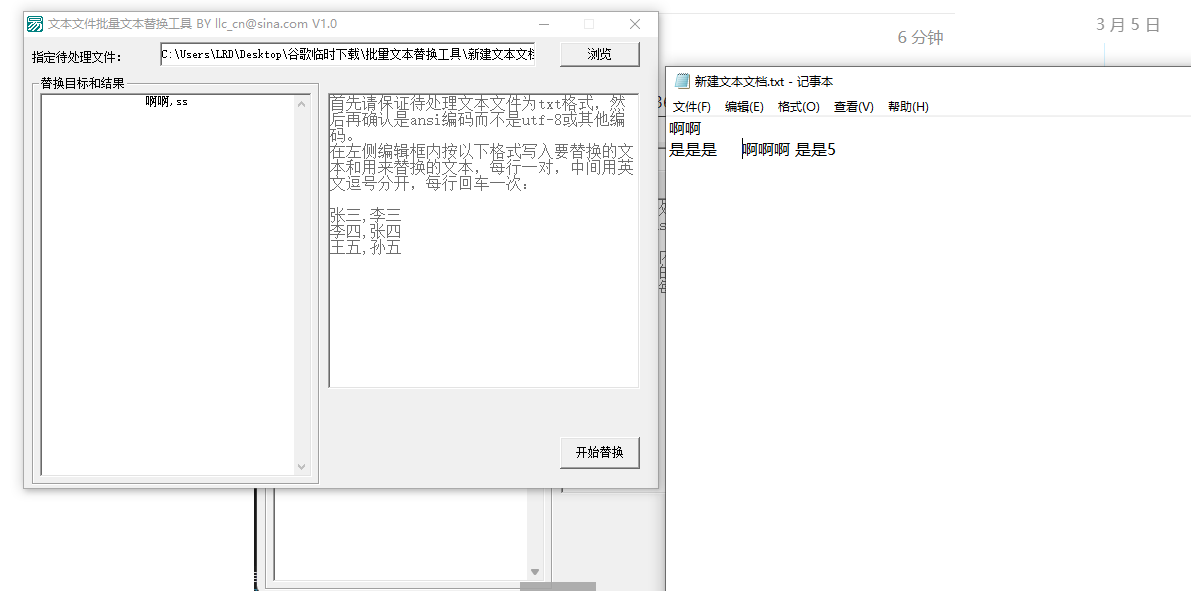Click the up arrow of the replacement list scrollbar

[302, 104]
